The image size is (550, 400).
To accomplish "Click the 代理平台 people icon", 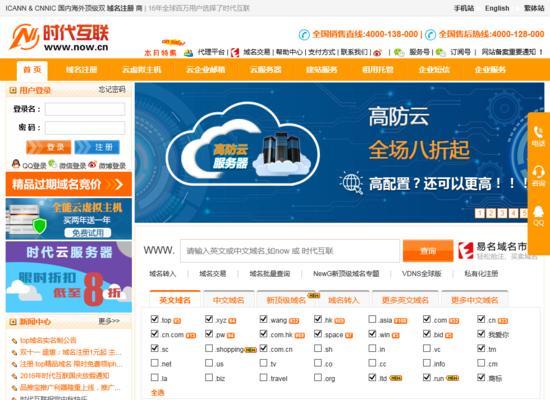I will 189,53.
